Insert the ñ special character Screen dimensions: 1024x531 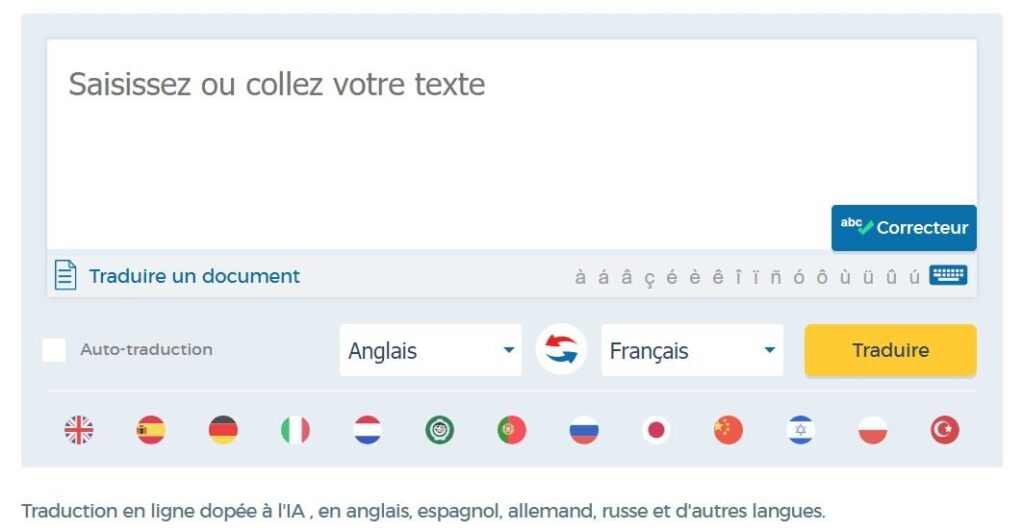pos(776,277)
